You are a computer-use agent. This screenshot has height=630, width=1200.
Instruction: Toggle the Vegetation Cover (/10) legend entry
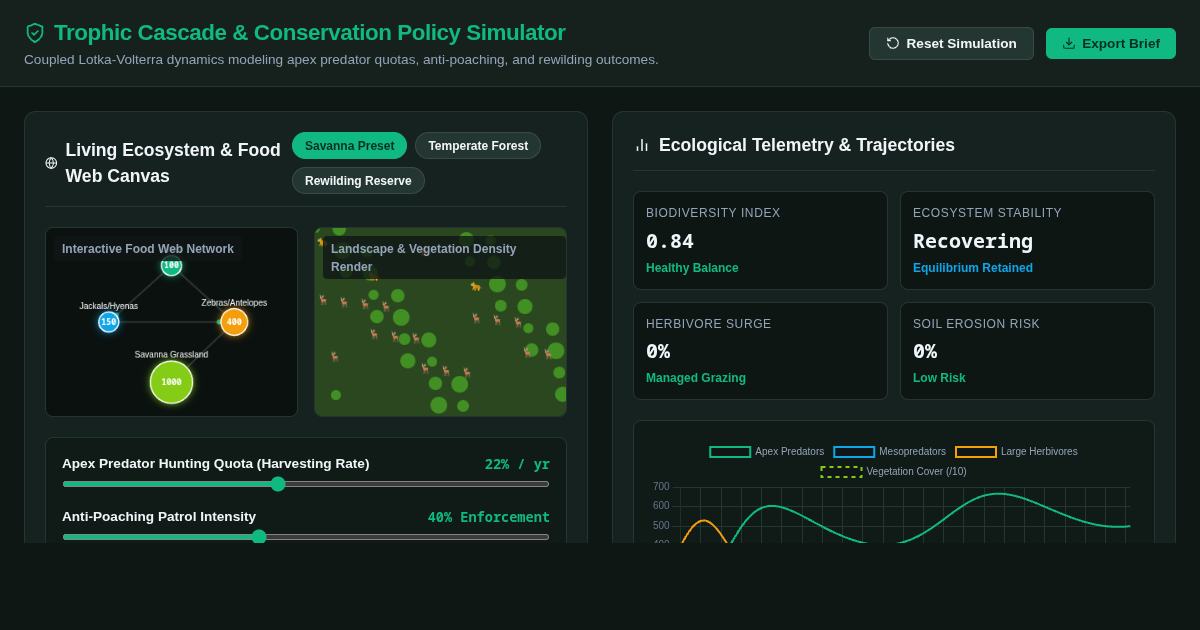pyautogui.click(x=894, y=472)
